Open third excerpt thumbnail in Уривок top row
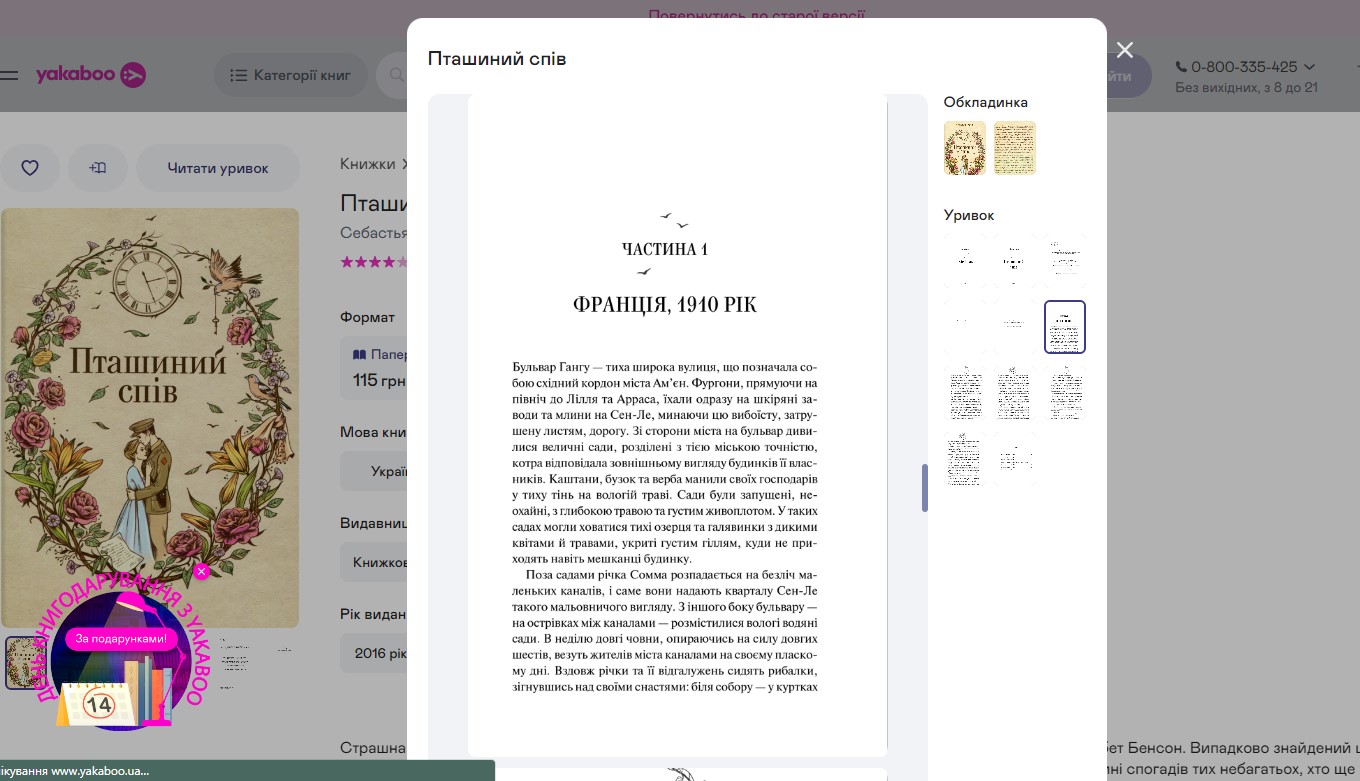 1065,261
